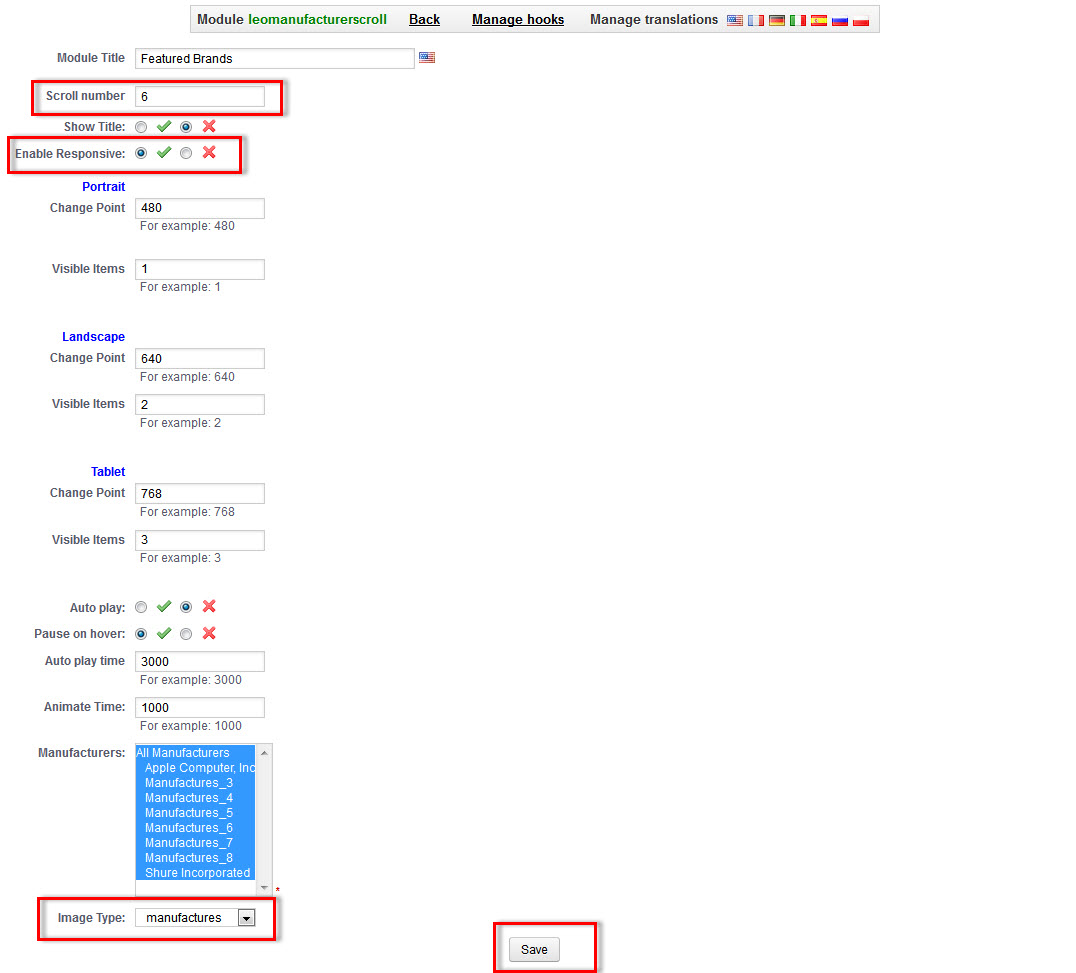Focus the Module Title input
This screenshot has width=1076, height=973.
click(274, 58)
